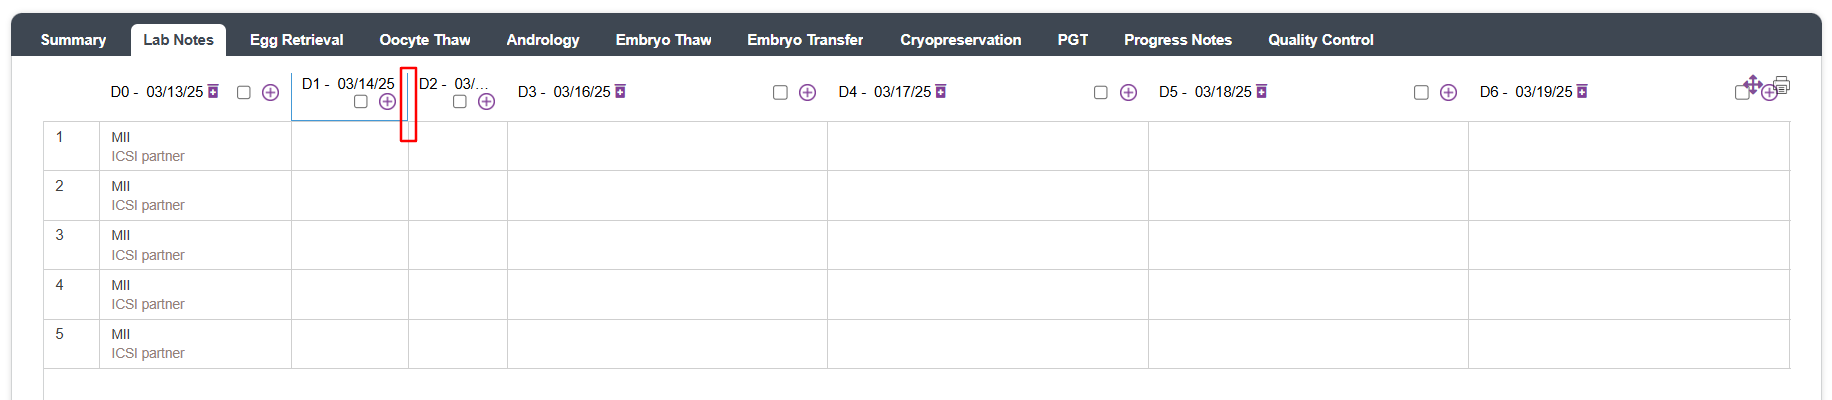Tick the D5 column checkbox

pyautogui.click(x=1421, y=93)
